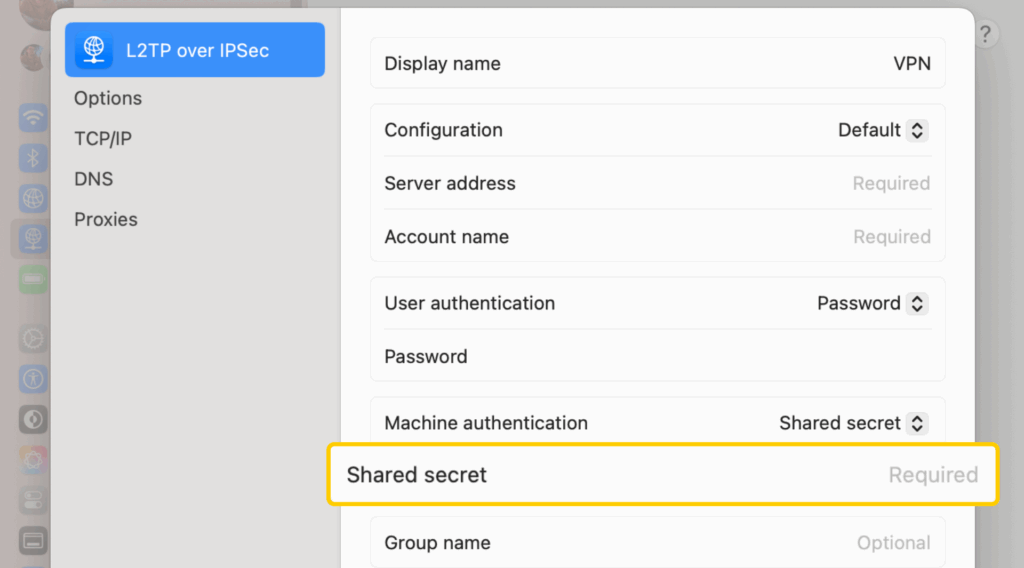Switch to the Options section
The image size is (1024, 568).
[x=108, y=98]
